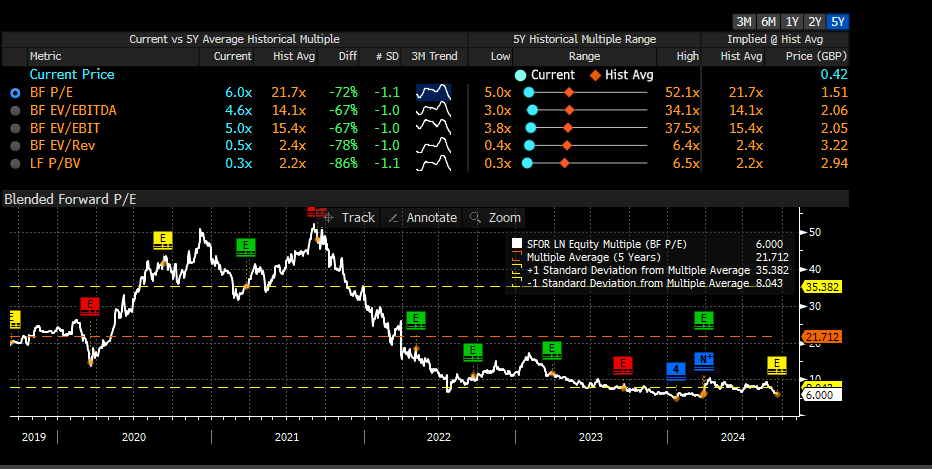This screenshot has width=932, height=469.
Task: Click the Track crosshair tool
Action: (350, 218)
